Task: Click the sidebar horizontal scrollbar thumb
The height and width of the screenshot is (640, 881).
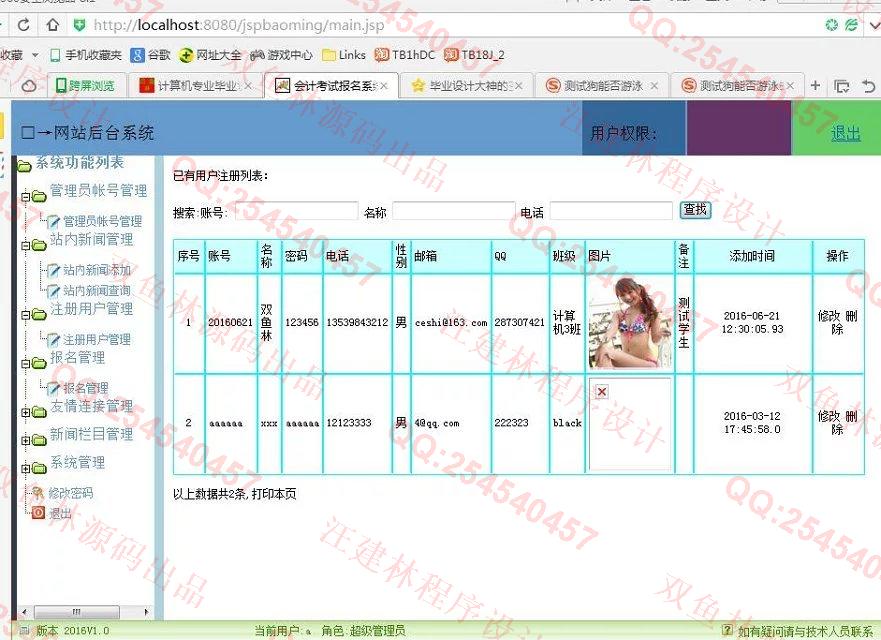Action: click(76, 611)
